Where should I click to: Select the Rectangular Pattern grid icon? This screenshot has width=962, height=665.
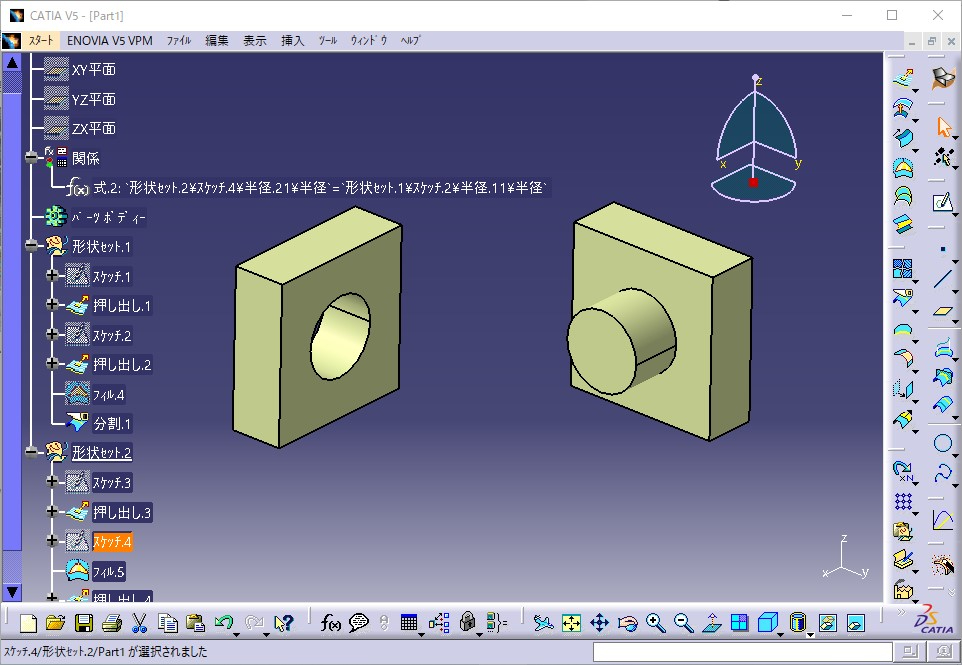point(903,501)
